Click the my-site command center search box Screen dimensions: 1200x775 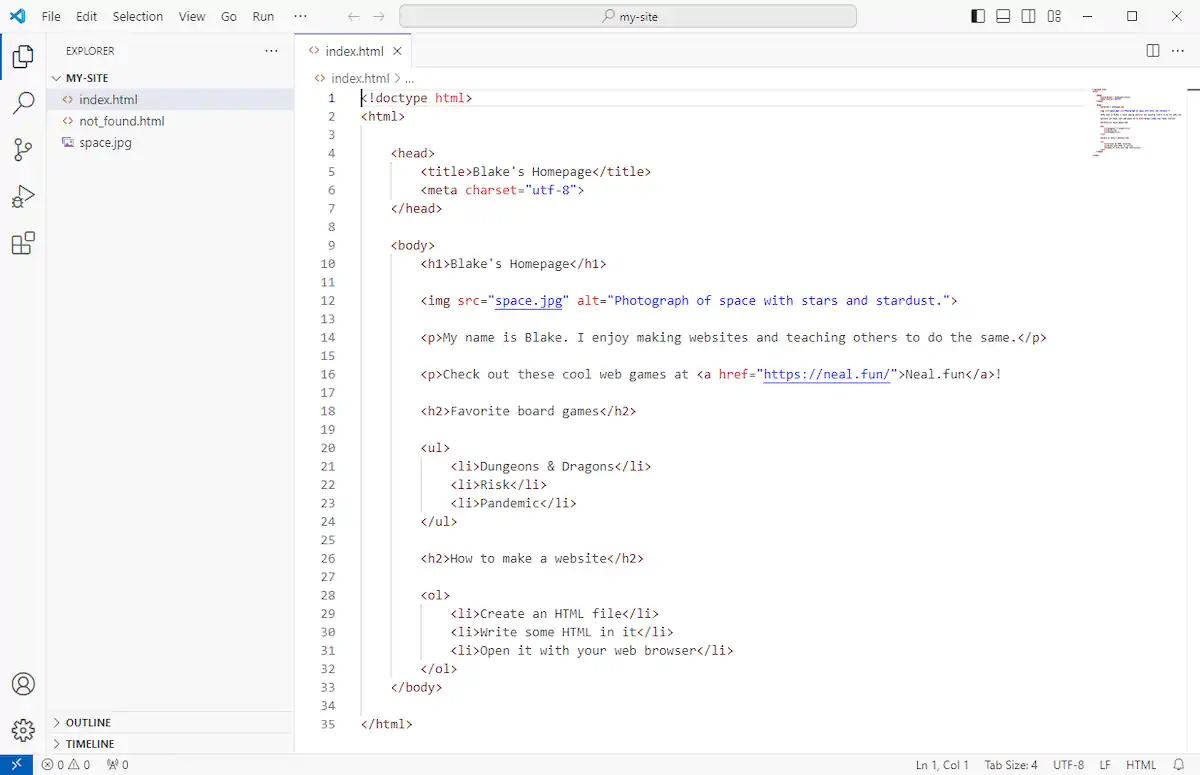point(628,15)
